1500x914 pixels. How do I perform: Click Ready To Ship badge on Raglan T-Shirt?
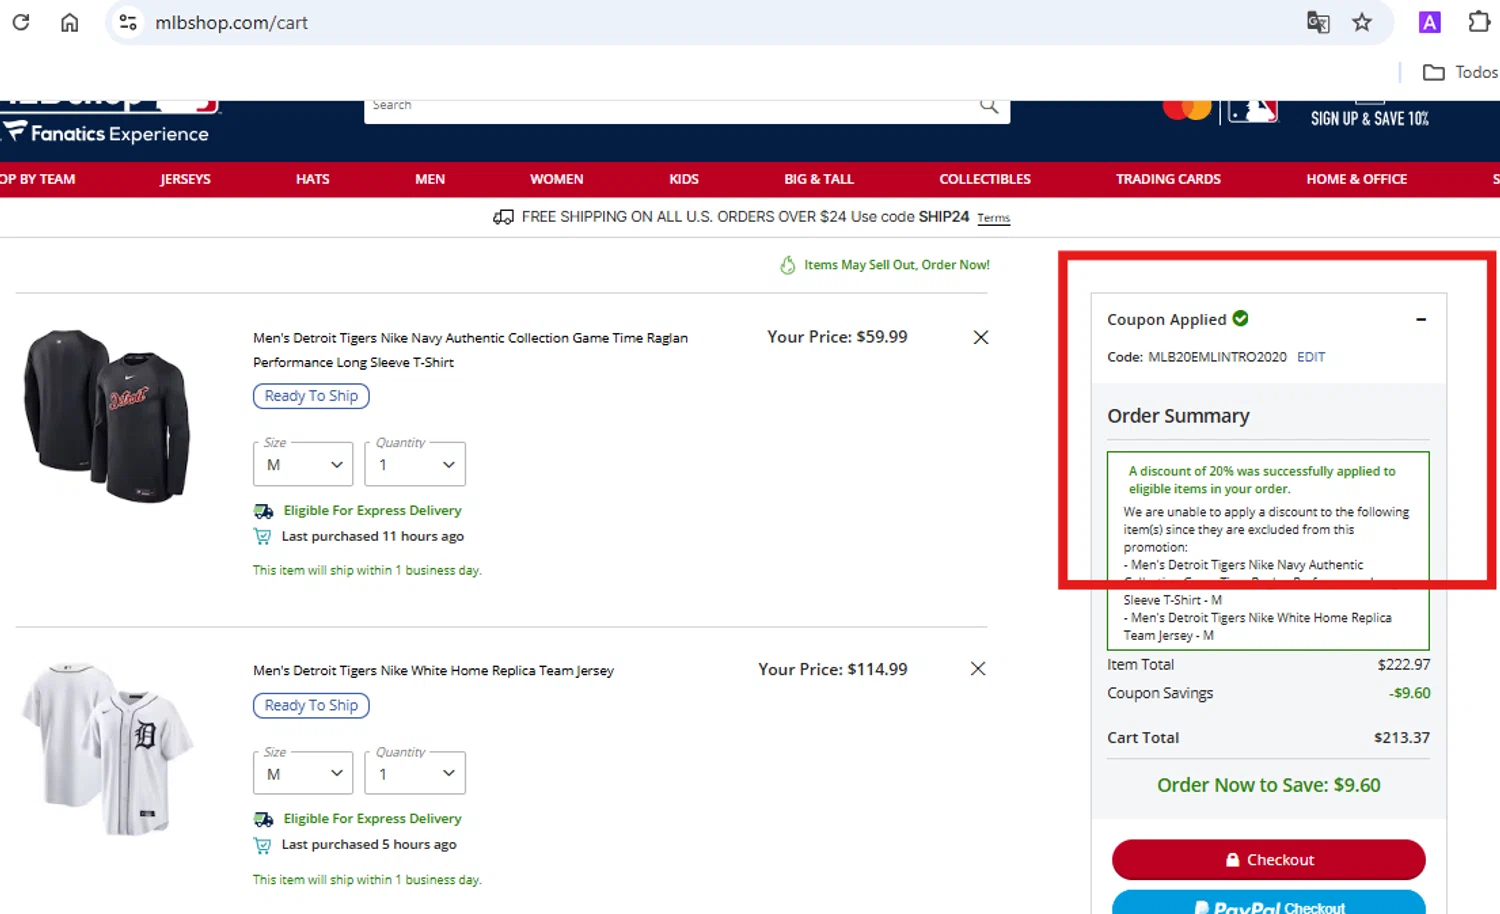point(311,396)
